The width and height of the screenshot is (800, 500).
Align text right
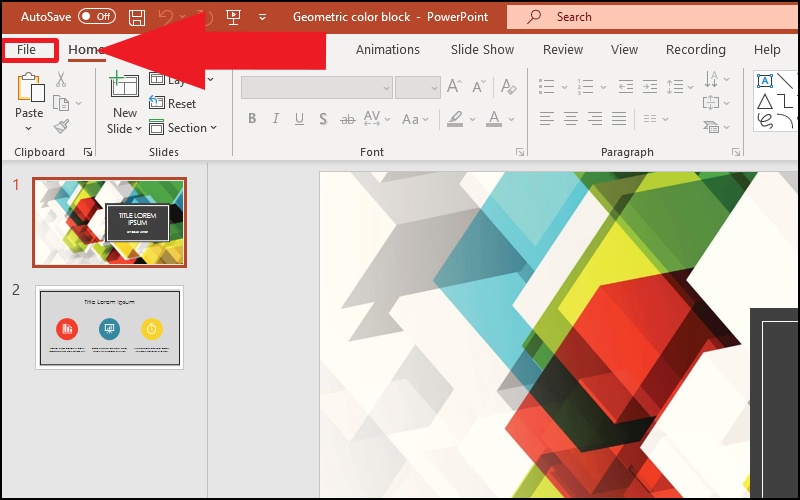[x=594, y=119]
